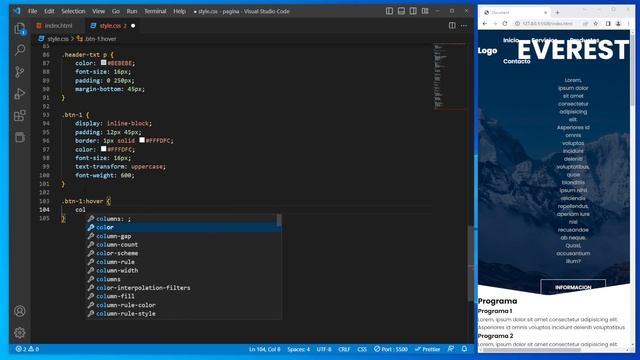640x360 pixels.
Task: Click browser address bar
Action: tap(551, 24)
